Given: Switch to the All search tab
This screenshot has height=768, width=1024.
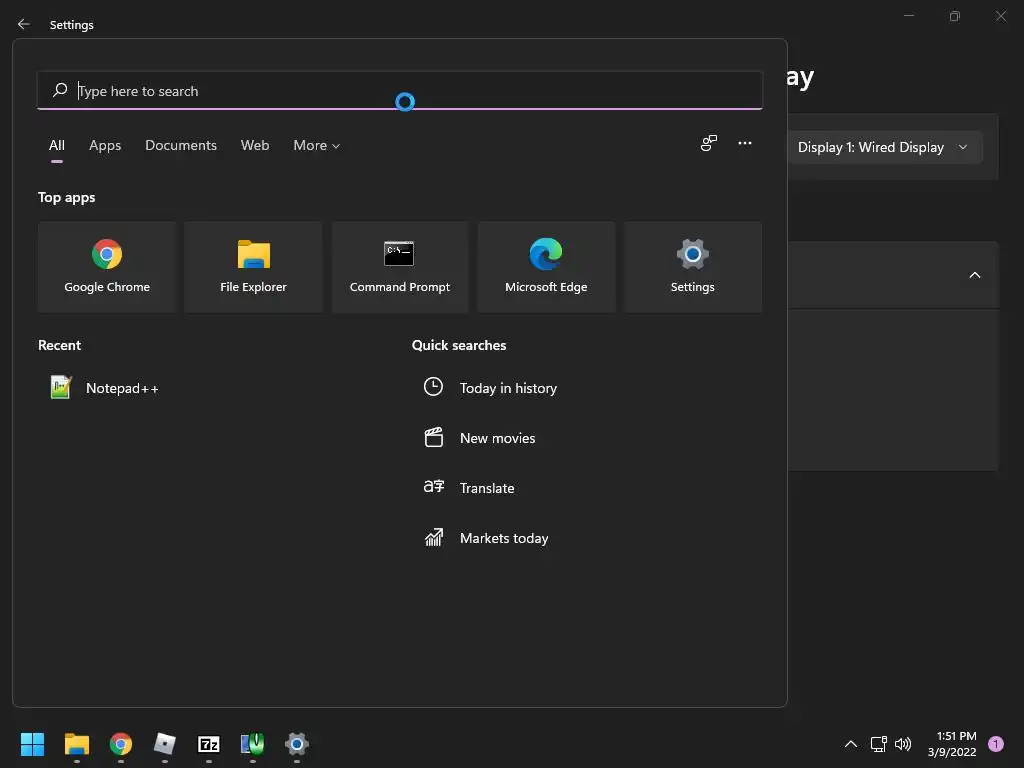Looking at the screenshot, I should (x=57, y=145).
